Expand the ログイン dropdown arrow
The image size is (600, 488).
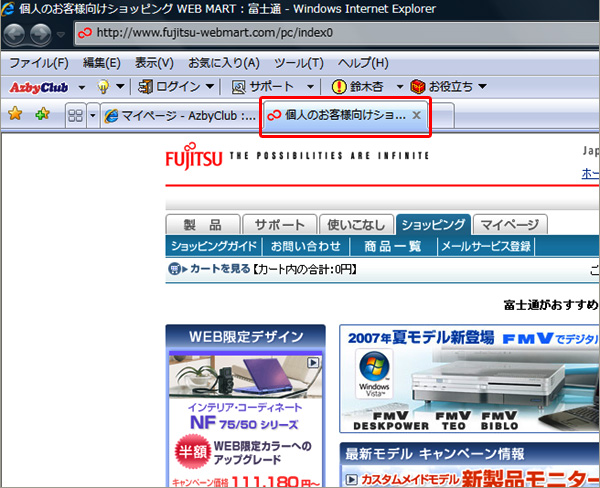coord(210,87)
